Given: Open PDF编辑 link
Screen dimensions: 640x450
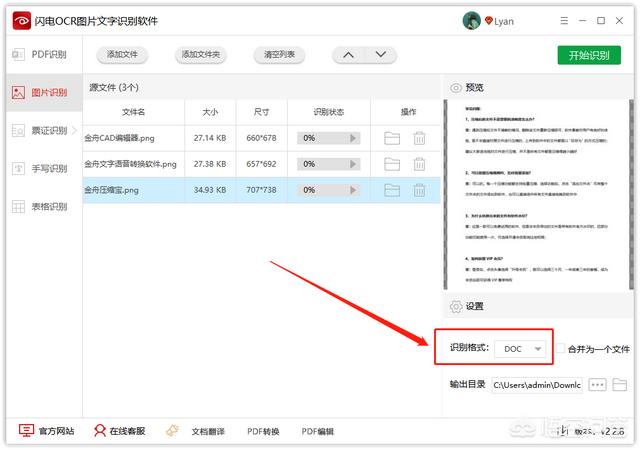Looking at the screenshot, I should [x=318, y=432].
